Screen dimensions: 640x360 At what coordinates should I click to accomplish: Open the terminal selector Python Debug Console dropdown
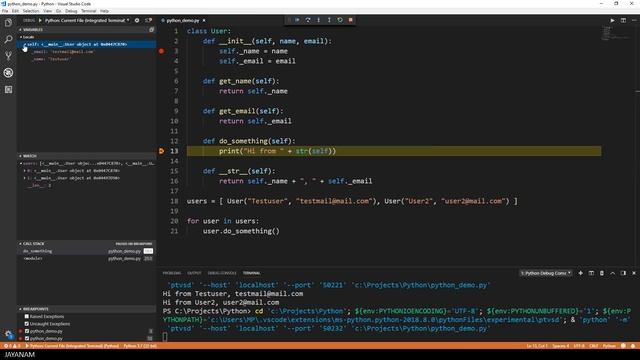(545, 273)
